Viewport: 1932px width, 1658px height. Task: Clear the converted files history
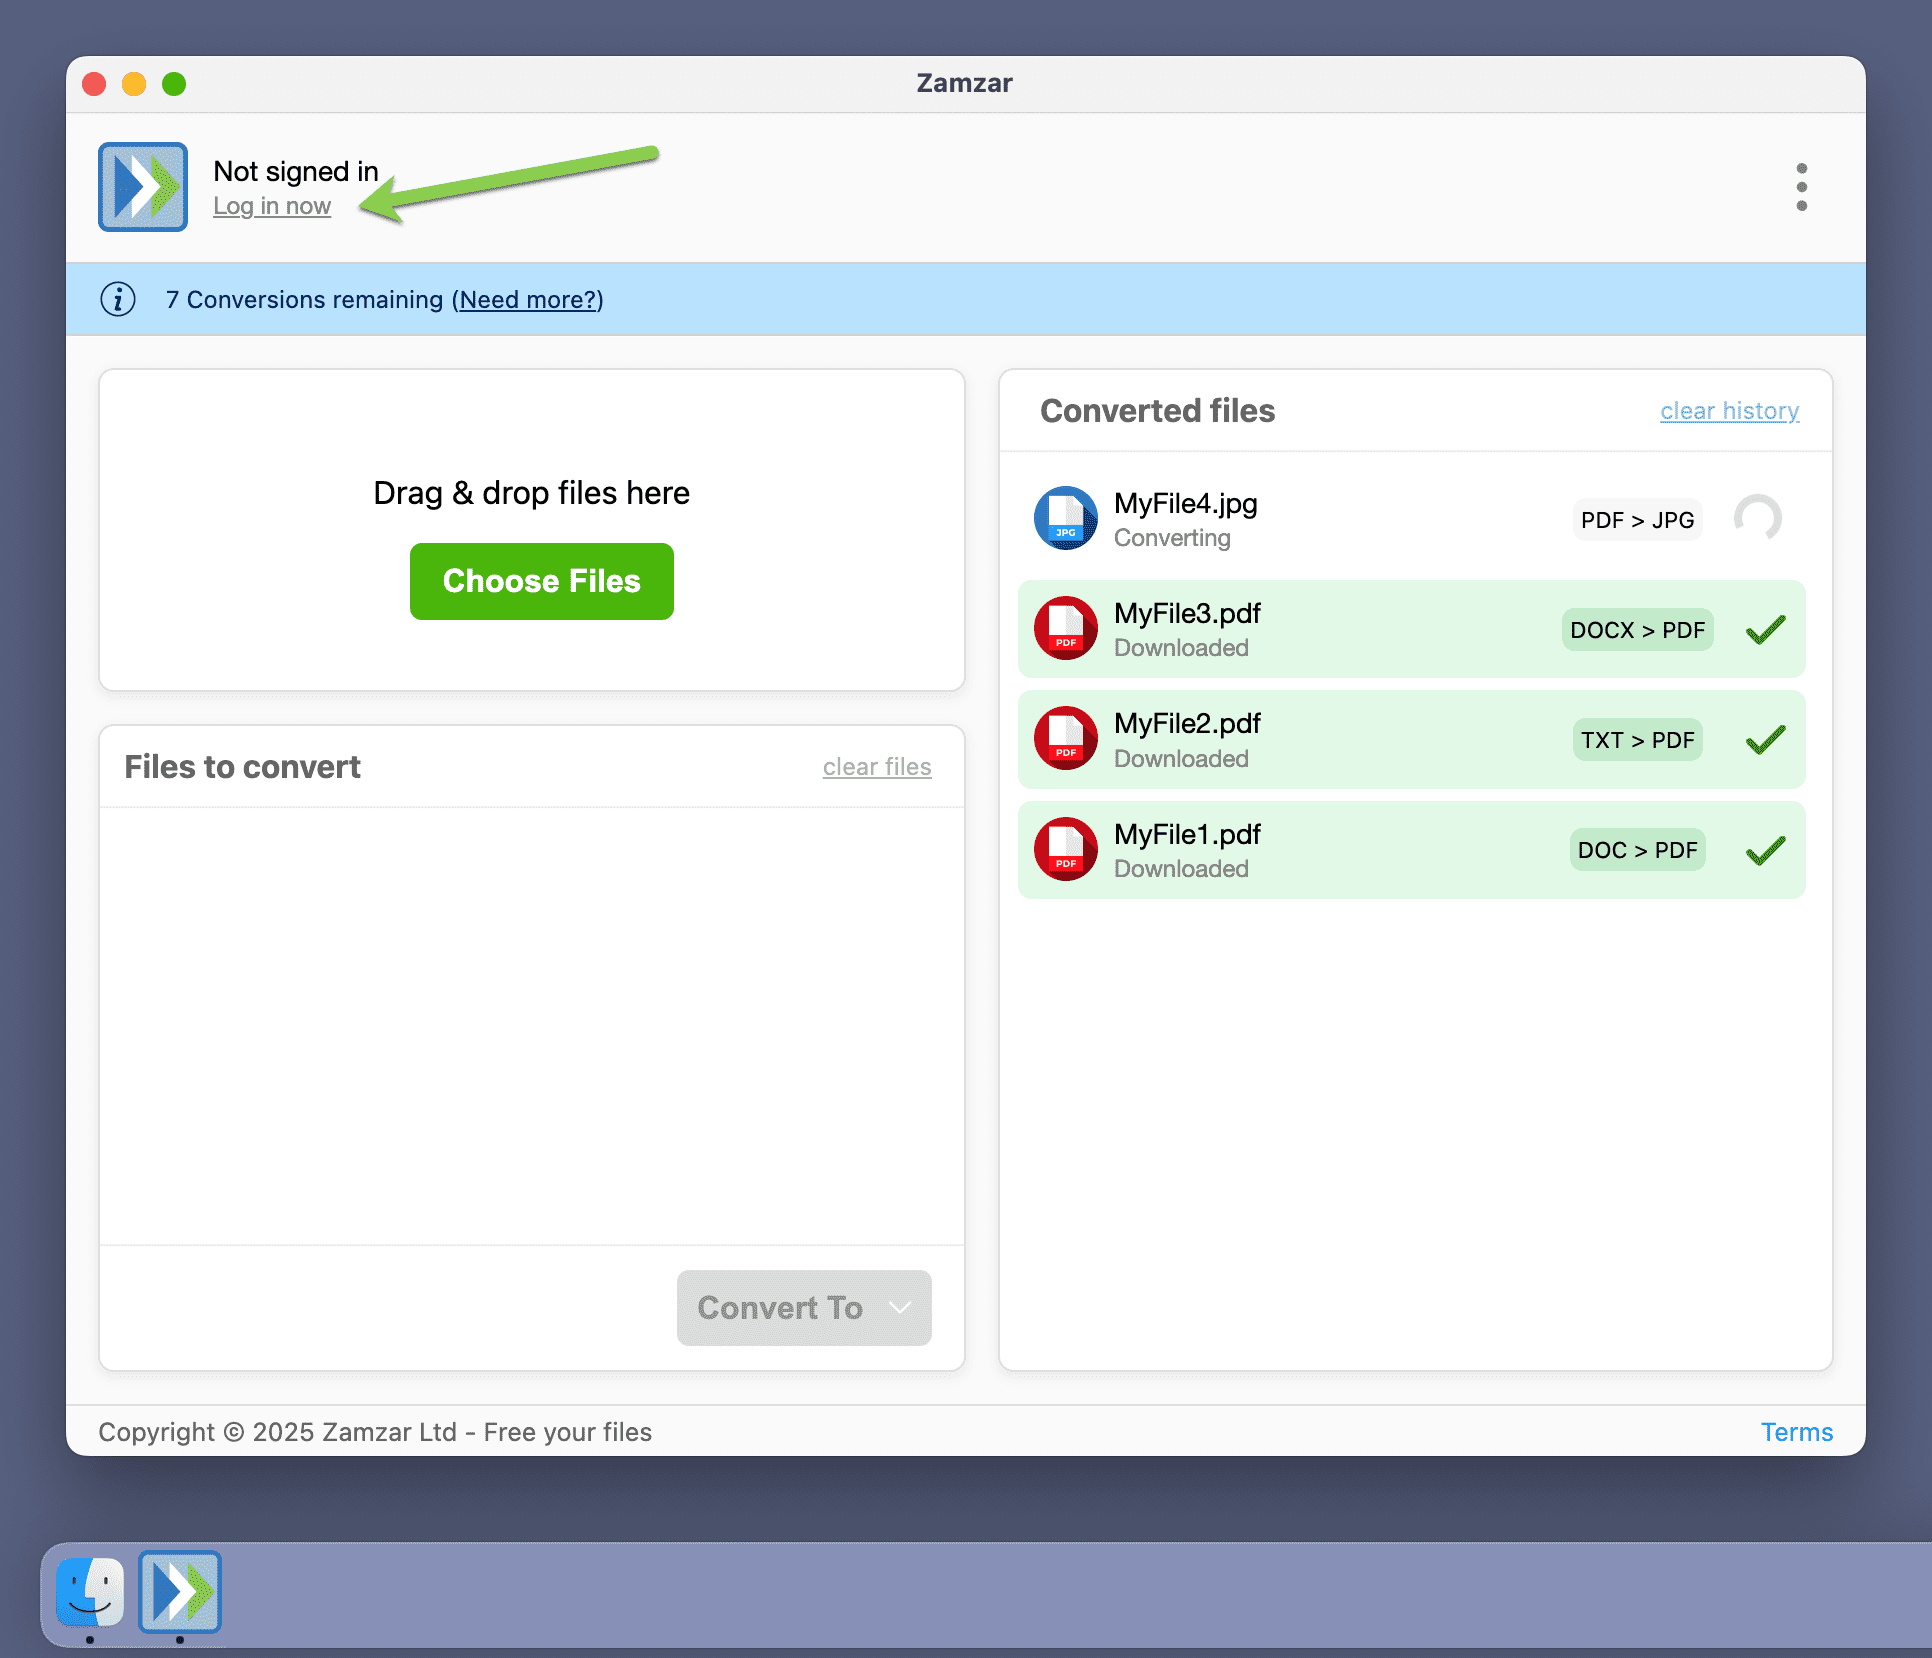(x=1729, y=410)
